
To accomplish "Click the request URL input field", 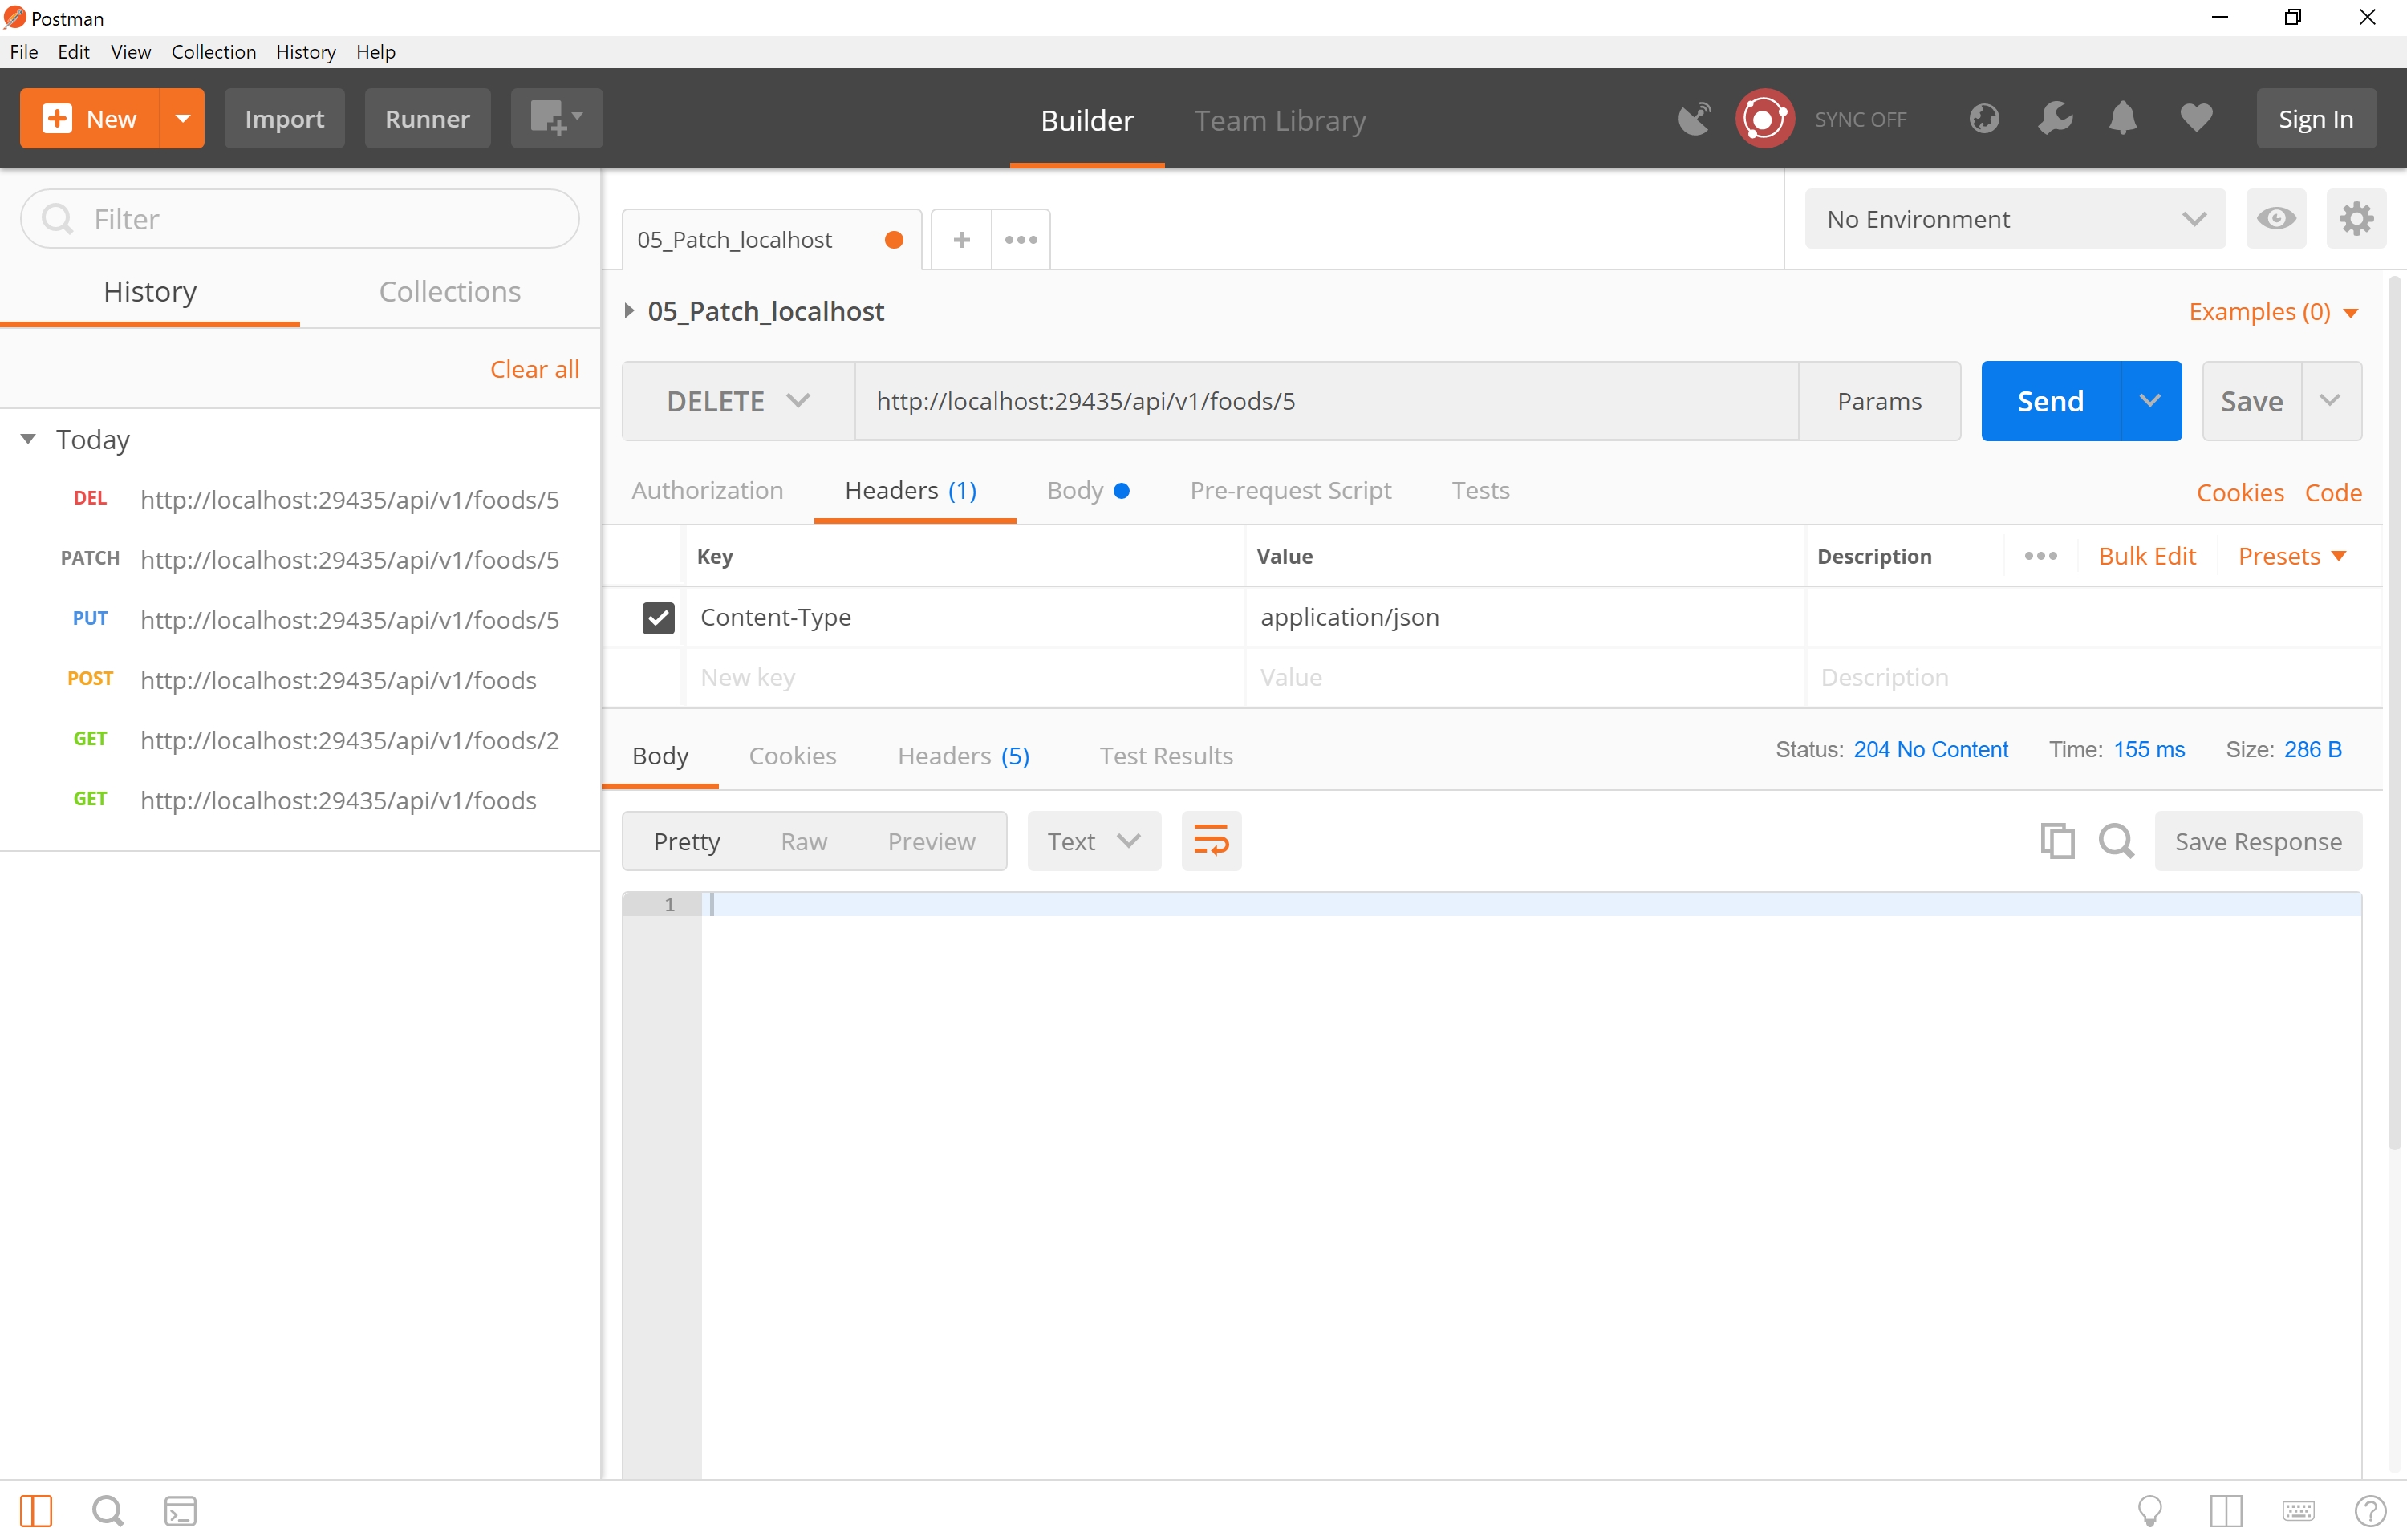I will 1325,401.
